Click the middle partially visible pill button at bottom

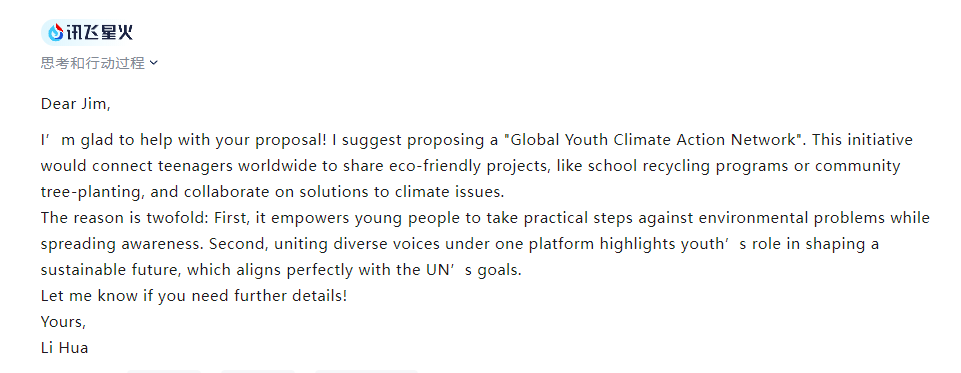(x=257, y=371)
